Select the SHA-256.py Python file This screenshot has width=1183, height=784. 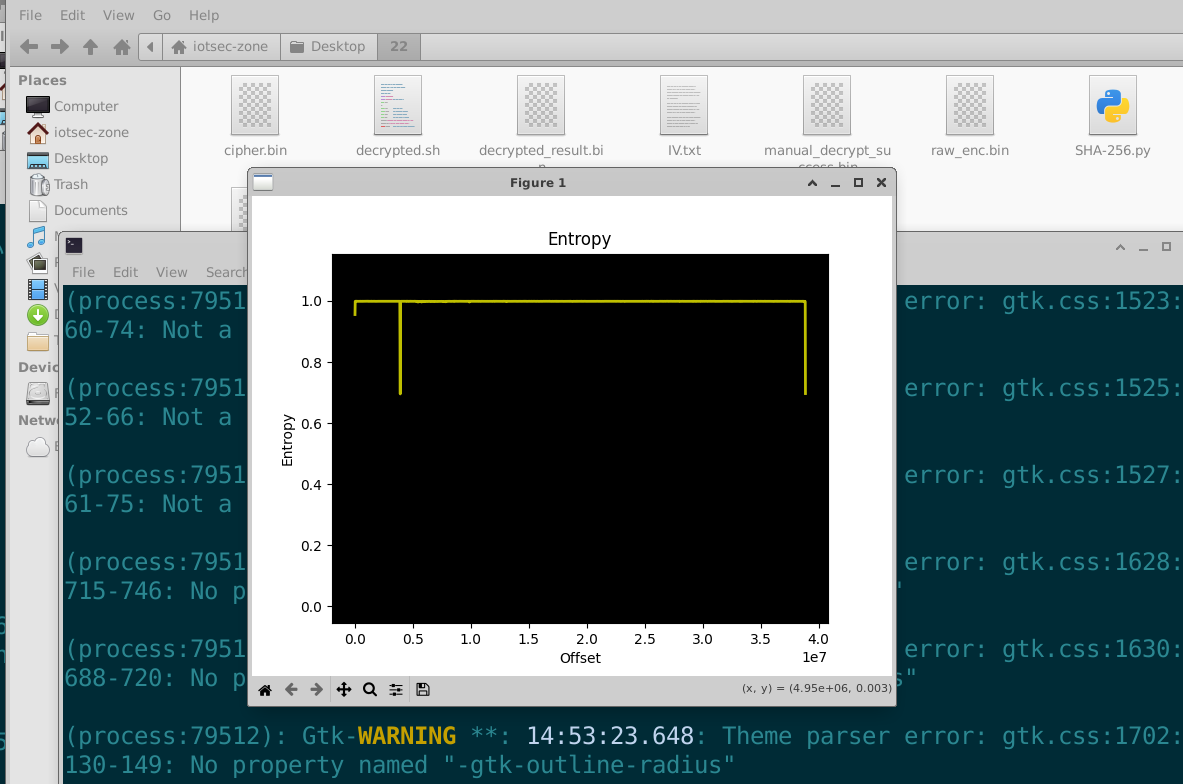[1113, 106]
